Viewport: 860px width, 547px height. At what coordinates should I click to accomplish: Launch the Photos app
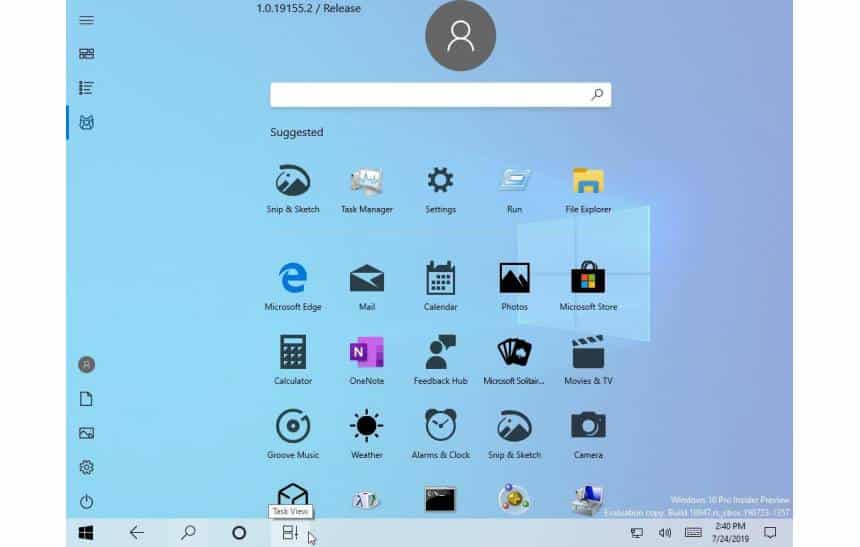click(514, 286)
